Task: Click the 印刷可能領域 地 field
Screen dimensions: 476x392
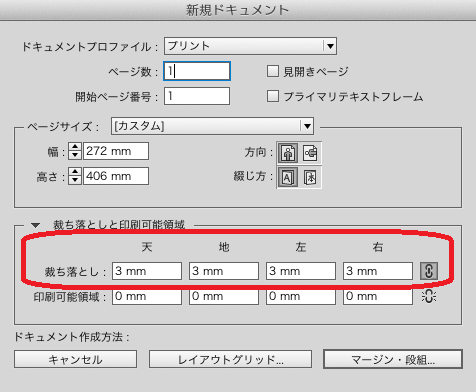Action: (224, 296)
